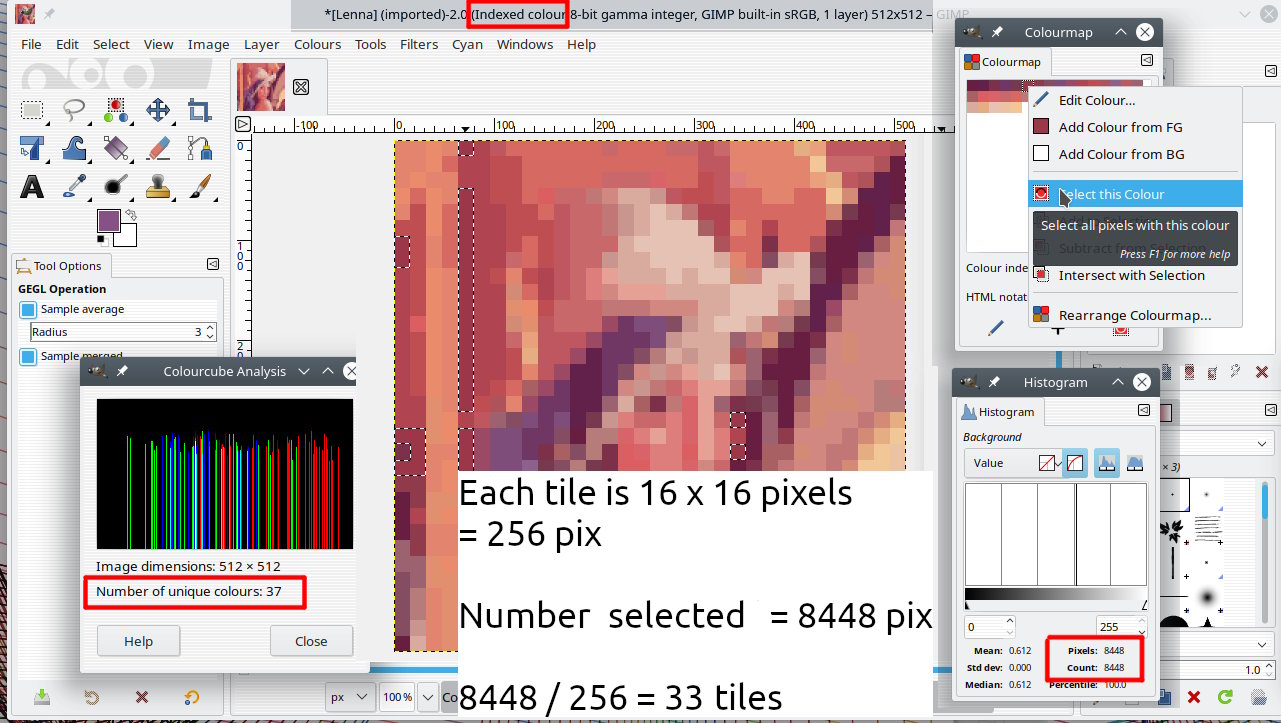Shade the Histogram window with the up arrow

pyautogui.click(x=1116, y=382)
